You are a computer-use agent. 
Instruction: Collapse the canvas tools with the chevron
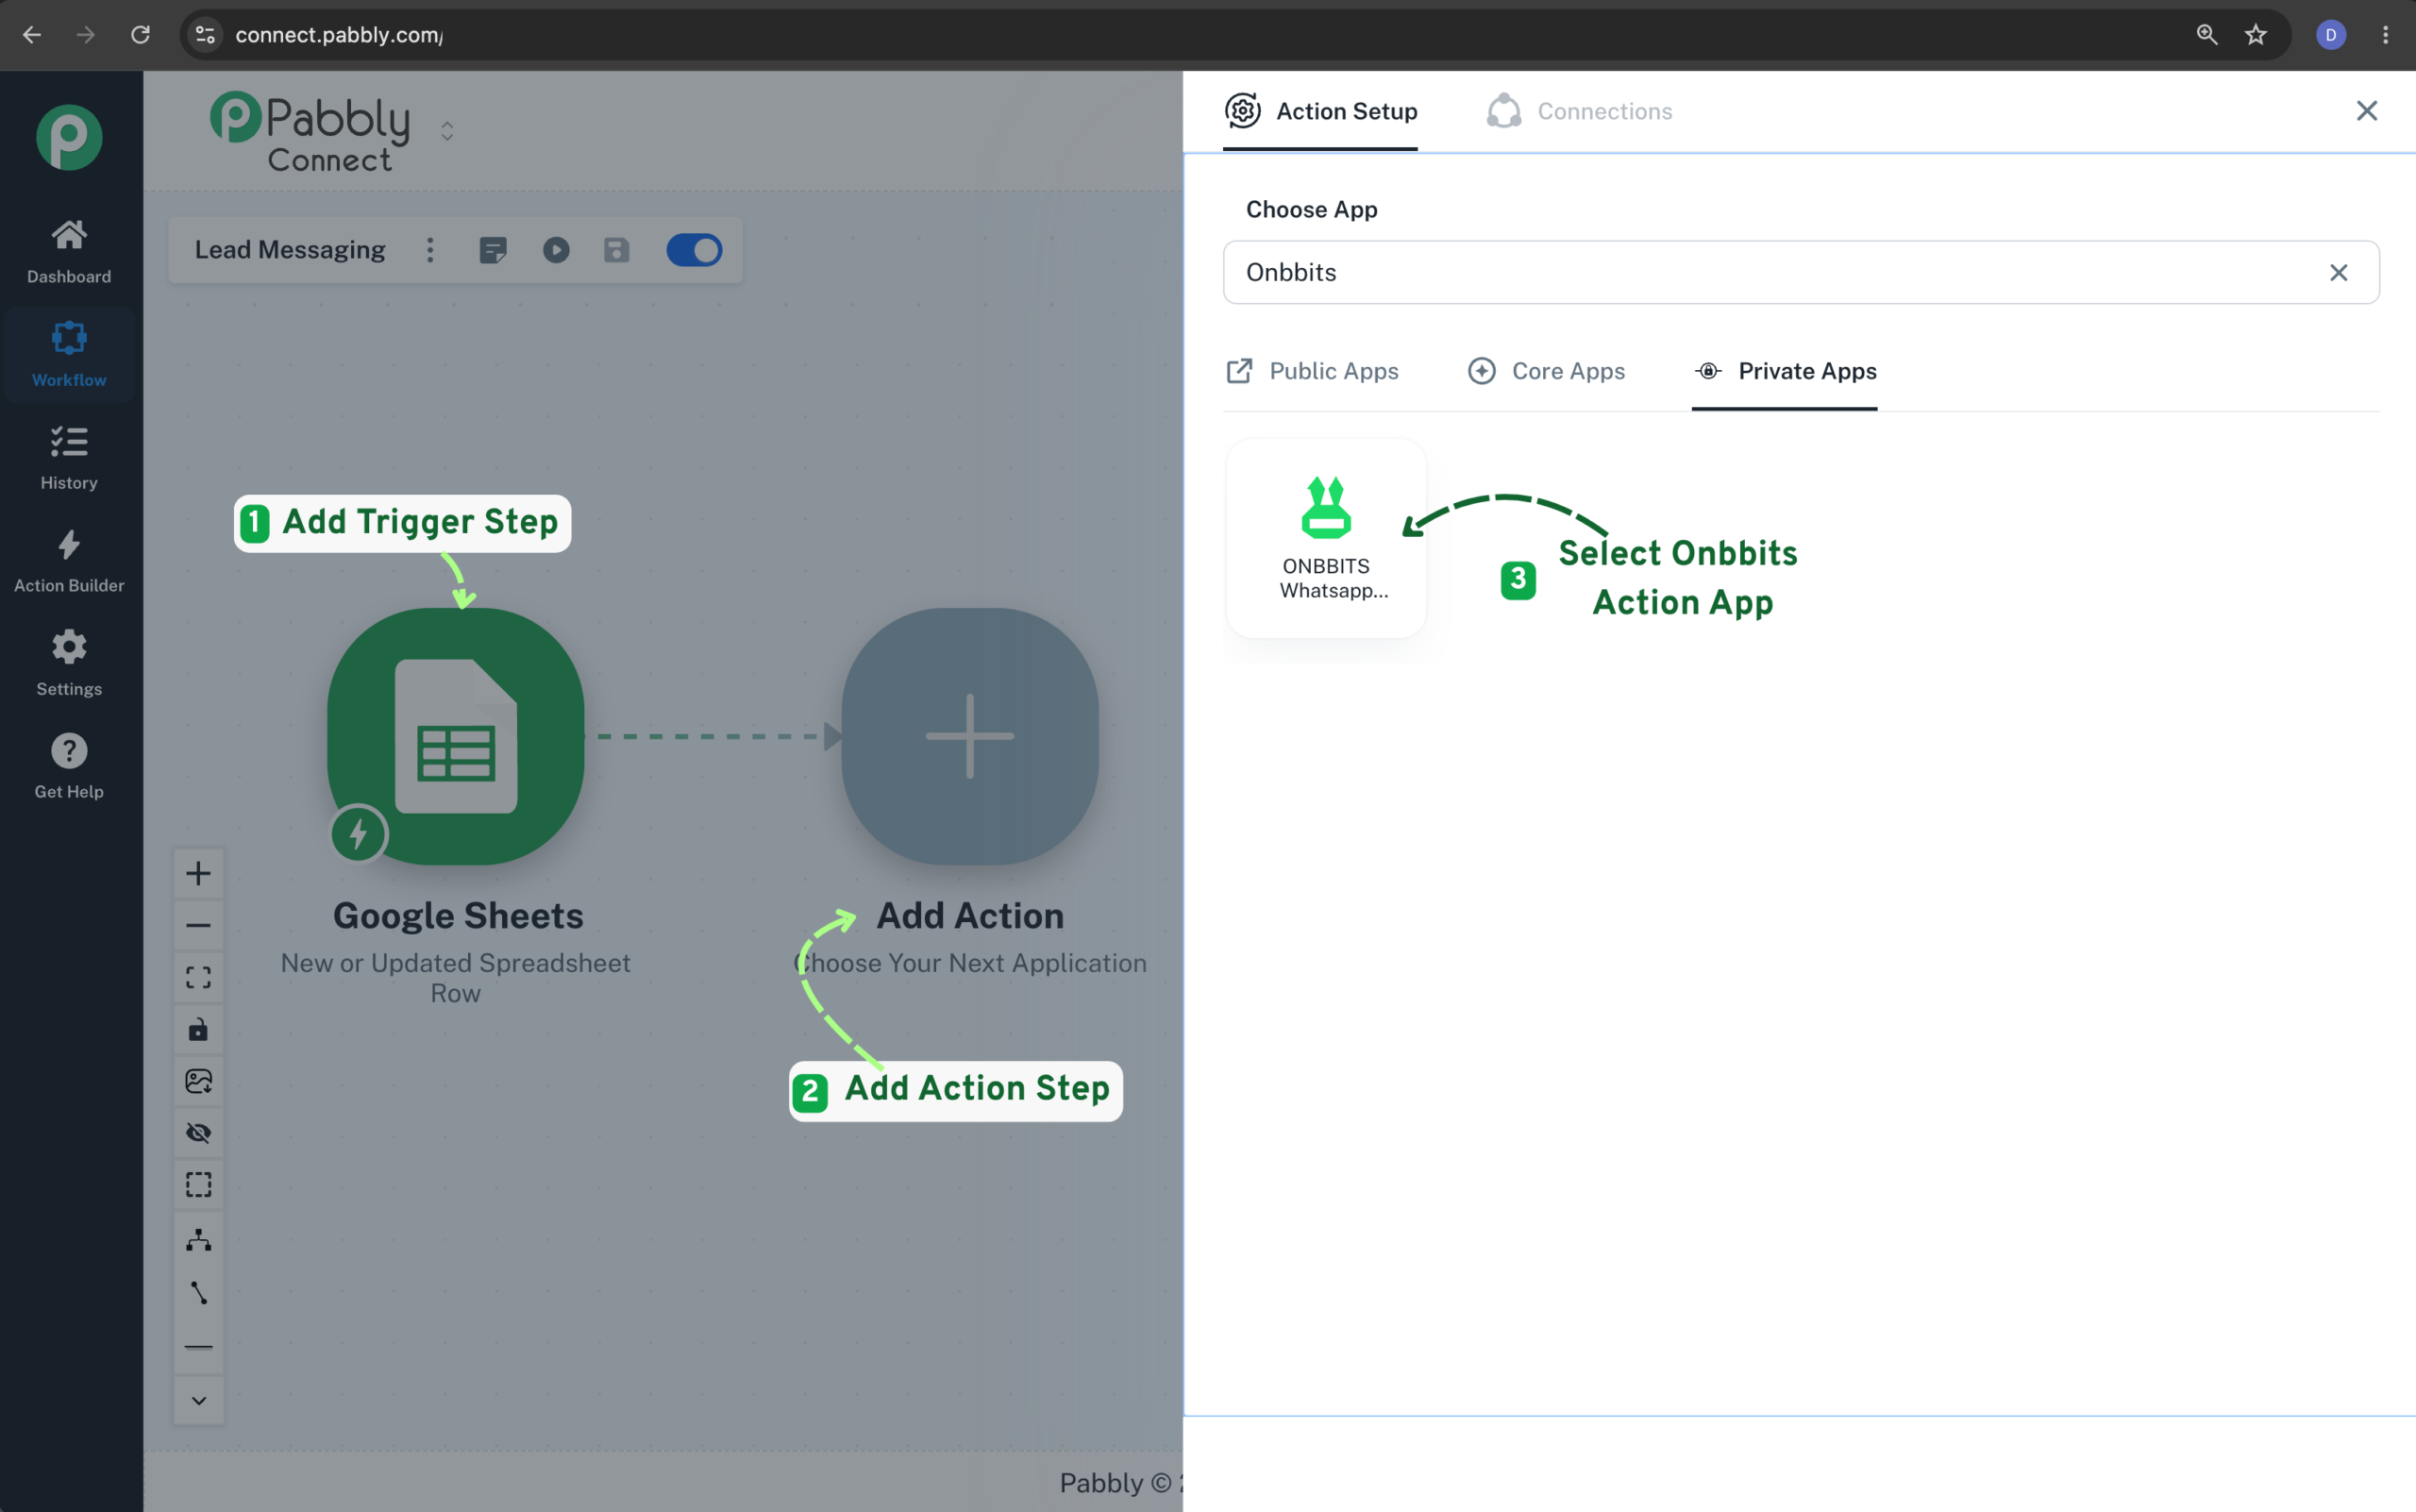coord(199,1400)
